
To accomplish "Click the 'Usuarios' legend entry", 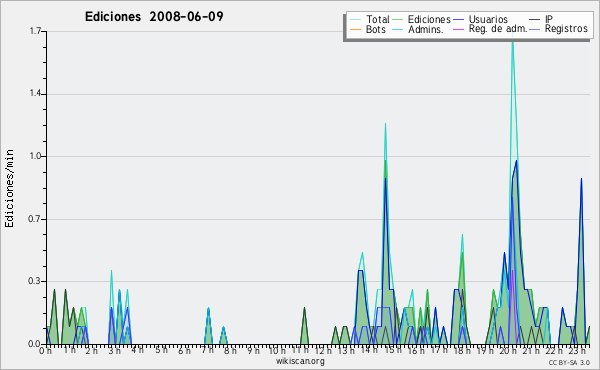I will (481, 19).
